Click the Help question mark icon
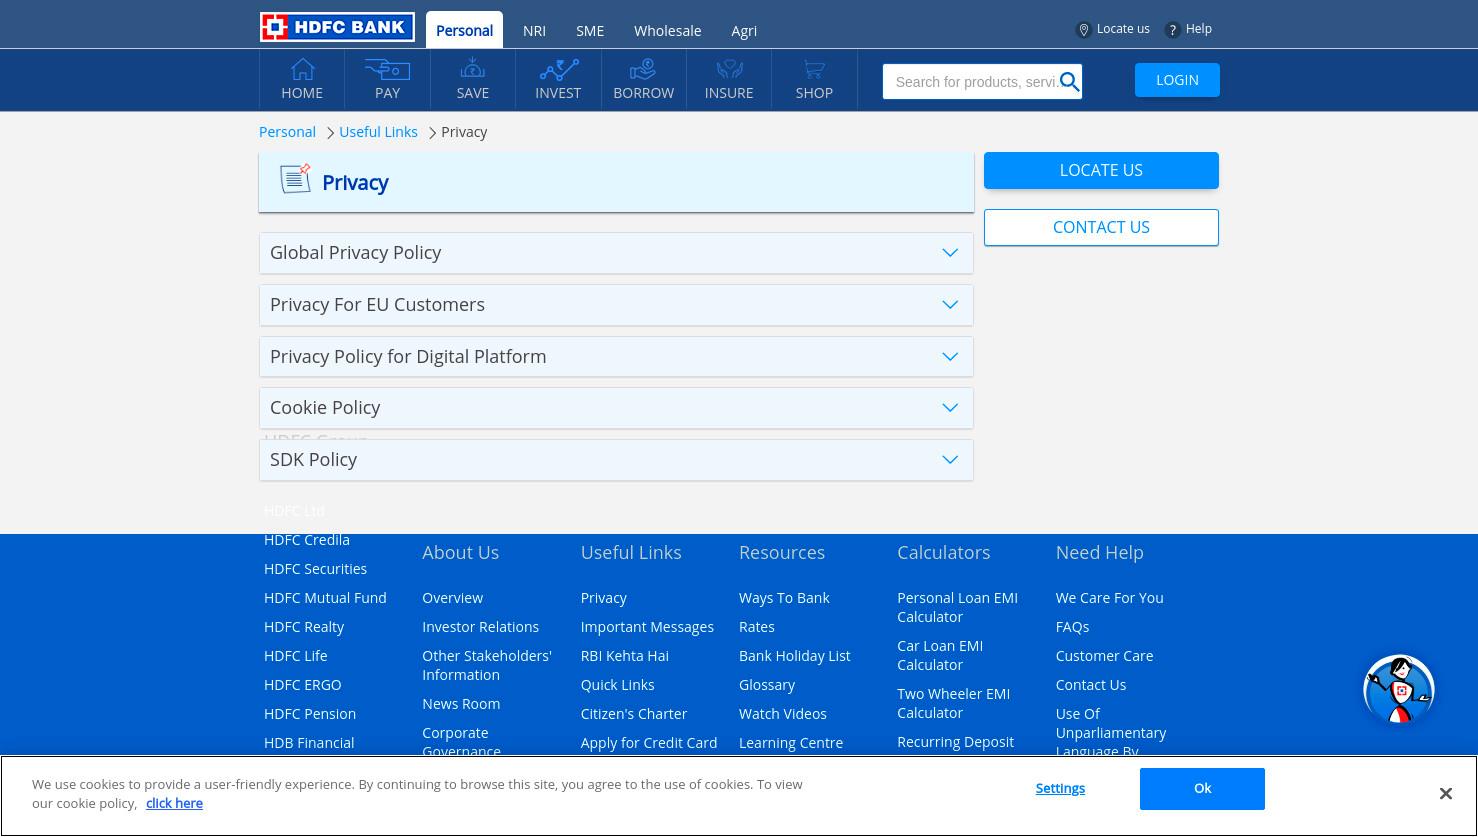The image size is (1478, 837). [1173, 30]
